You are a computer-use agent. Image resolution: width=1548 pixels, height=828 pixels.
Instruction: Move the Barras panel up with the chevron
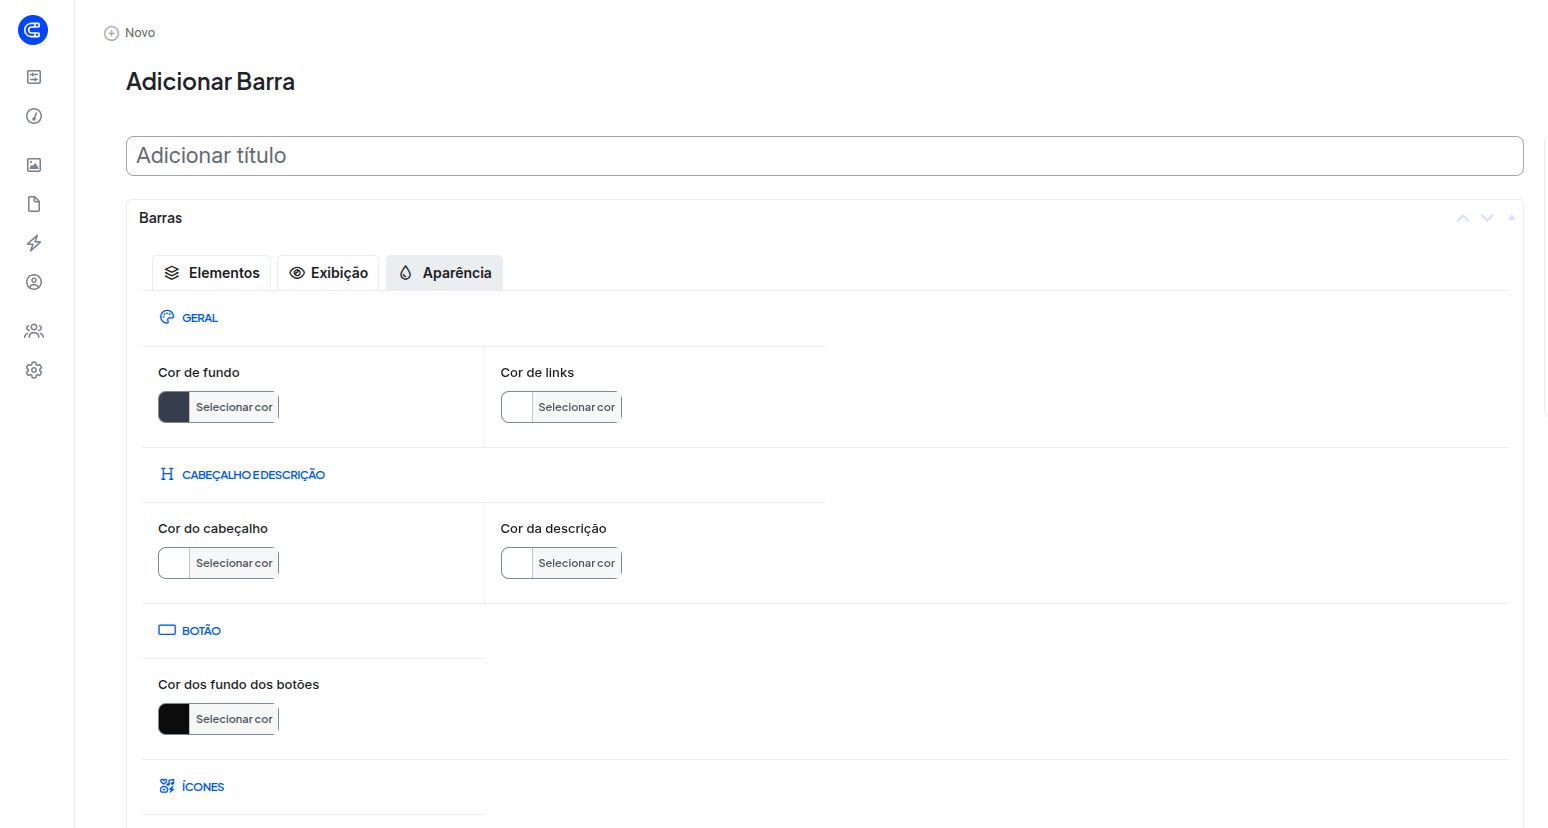(1463, 218)
